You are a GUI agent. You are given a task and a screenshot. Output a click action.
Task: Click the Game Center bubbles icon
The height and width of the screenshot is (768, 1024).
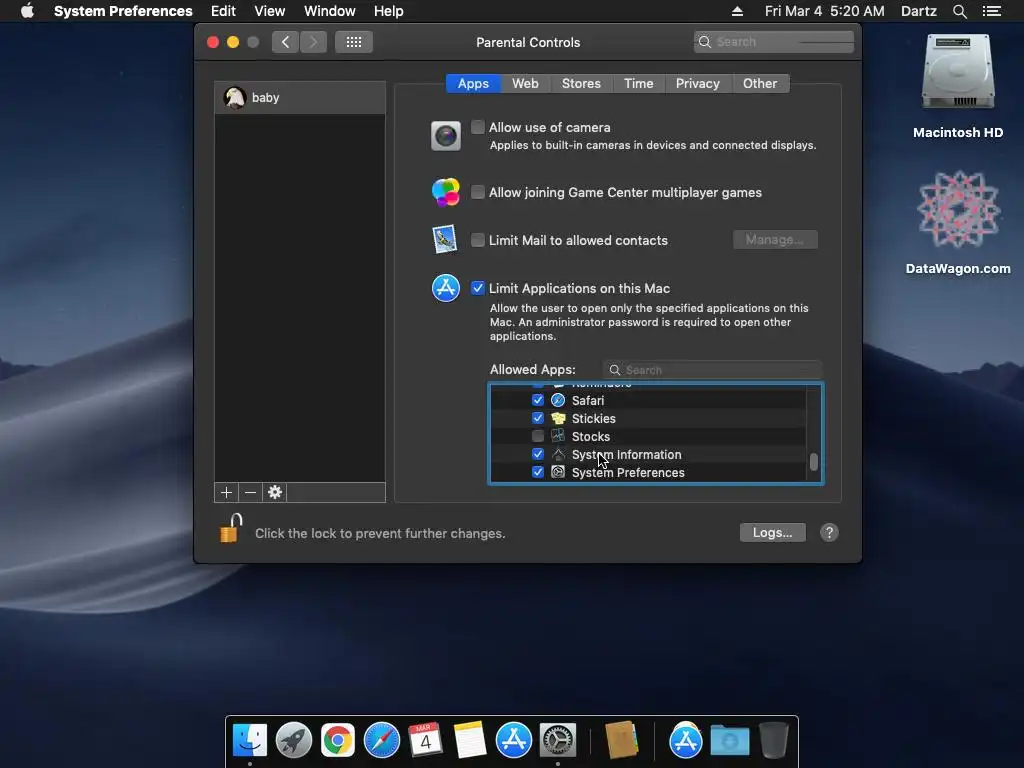446,193
